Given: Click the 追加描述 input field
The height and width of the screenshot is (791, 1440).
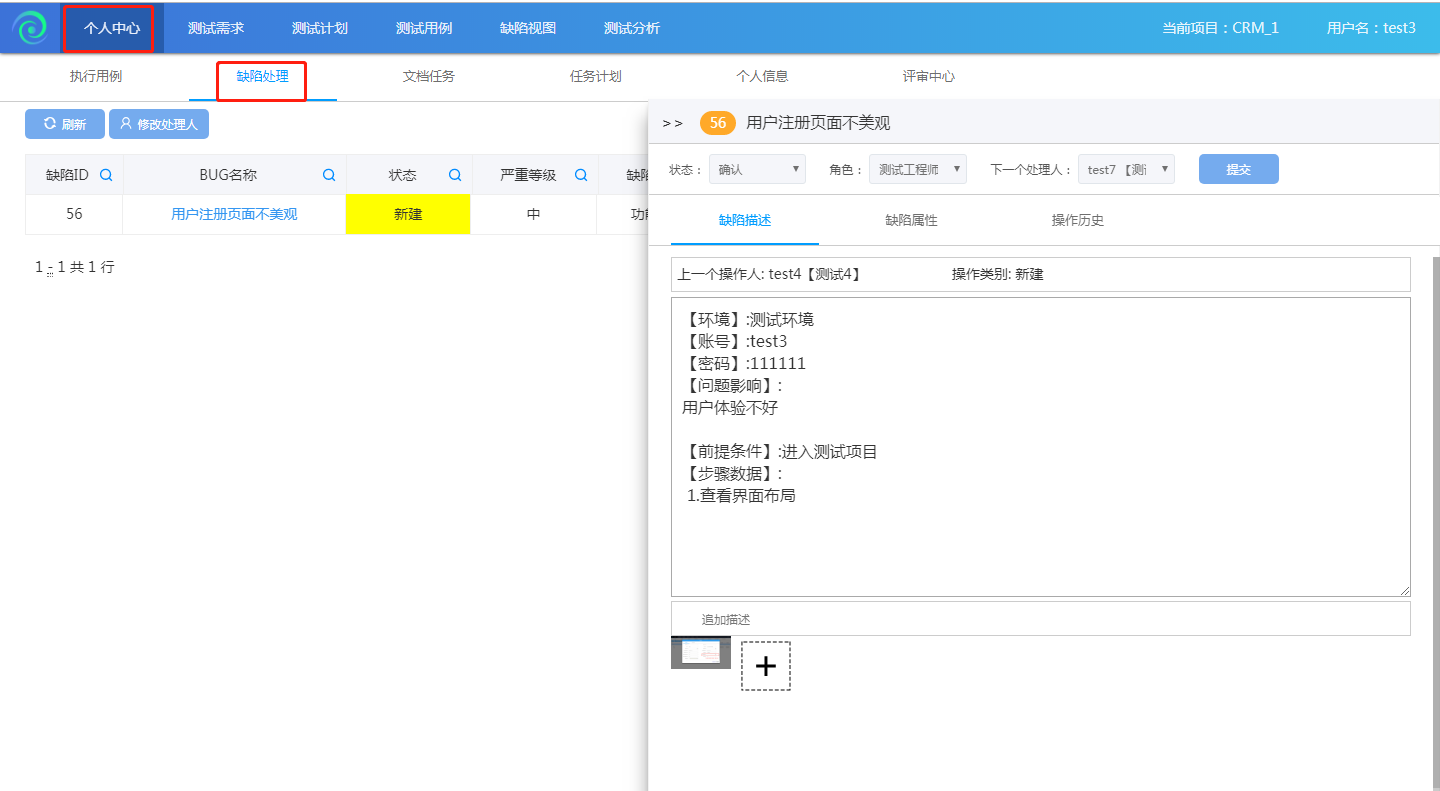Looking at the screenshot, I should click(1040, 619).
